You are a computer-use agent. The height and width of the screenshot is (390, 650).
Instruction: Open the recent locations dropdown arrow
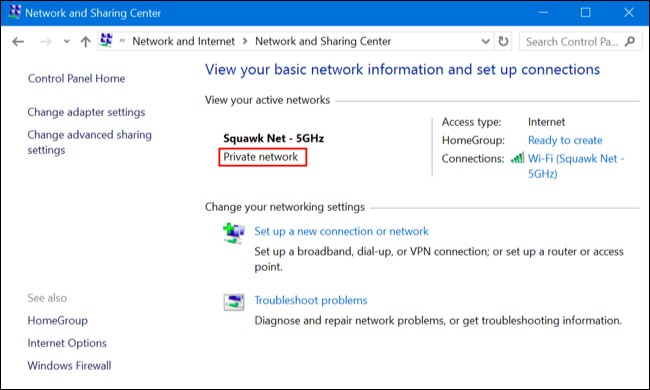(67, 41)
